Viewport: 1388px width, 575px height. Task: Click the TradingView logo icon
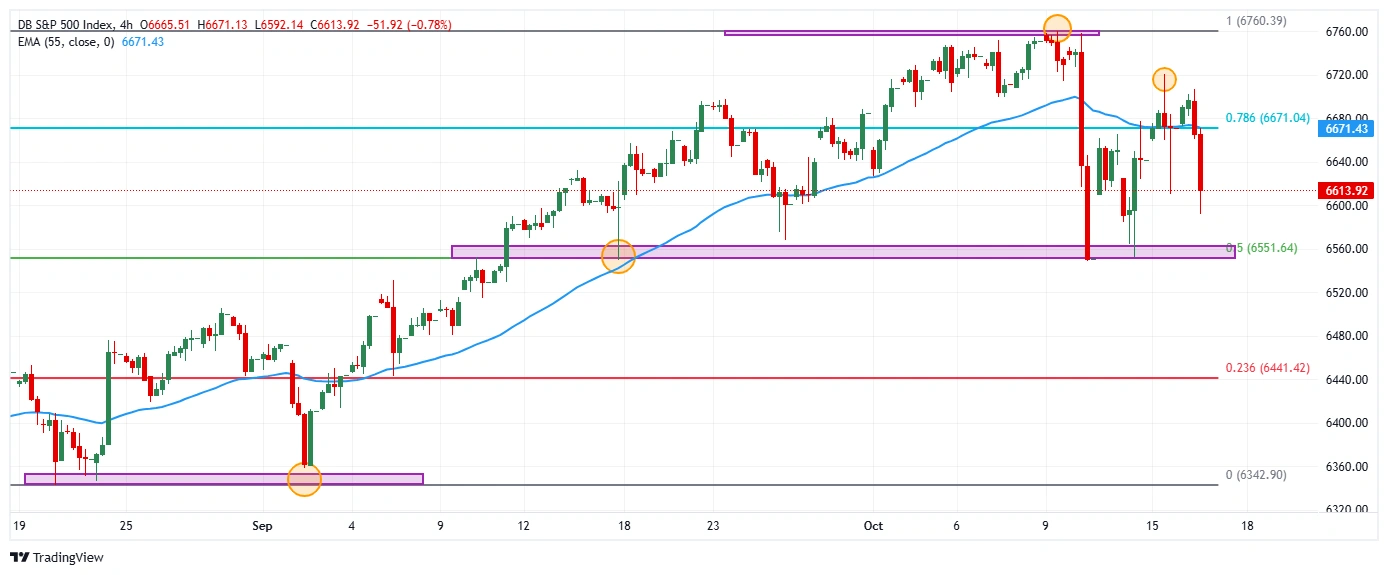point(20,557)
